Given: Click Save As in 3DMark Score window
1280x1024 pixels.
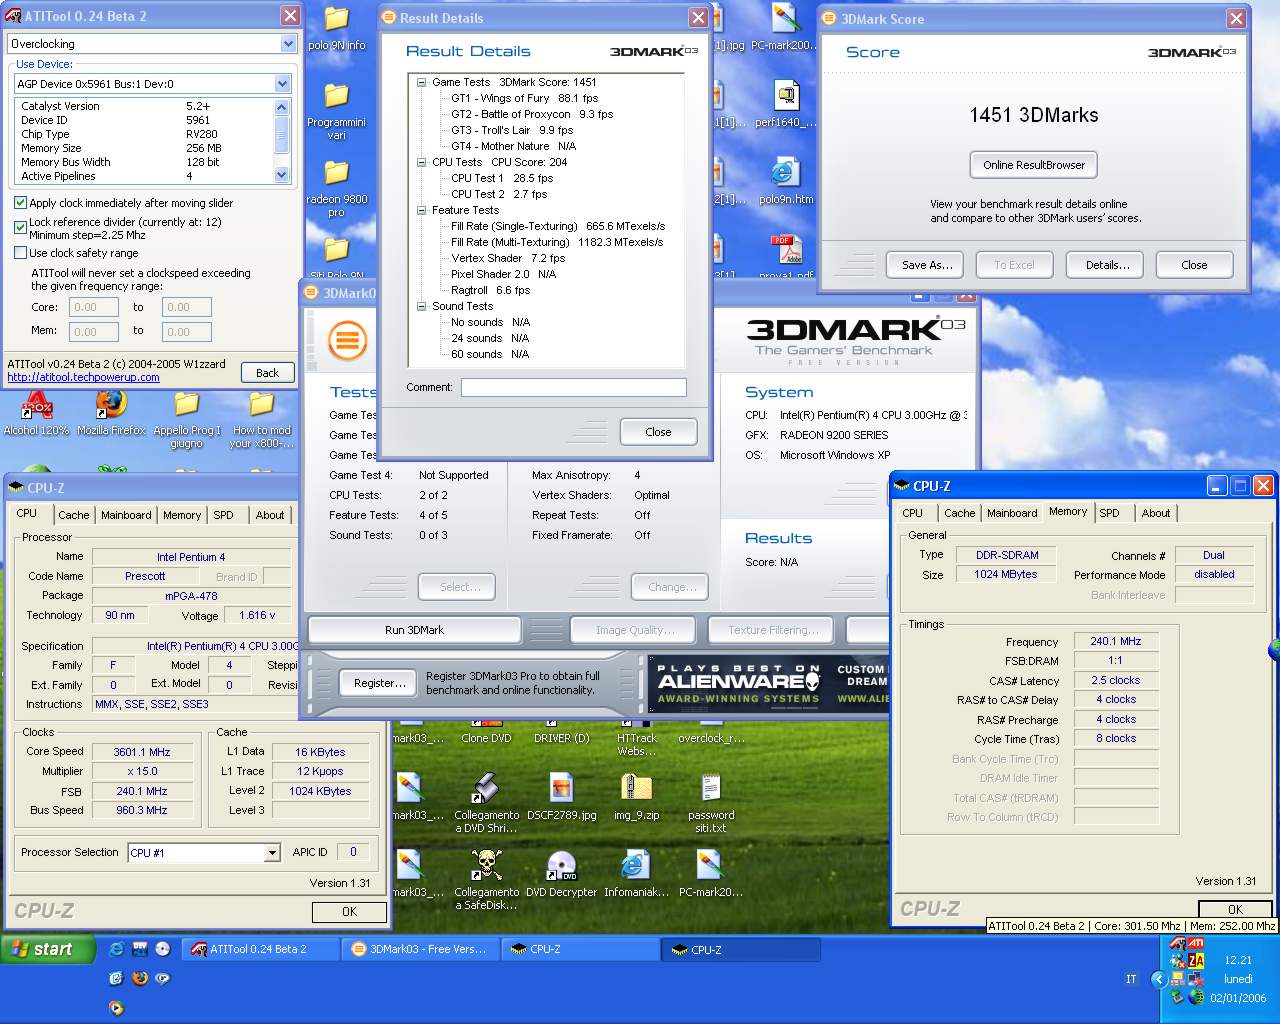Looking at the screenshot, I should pos(926,265).
